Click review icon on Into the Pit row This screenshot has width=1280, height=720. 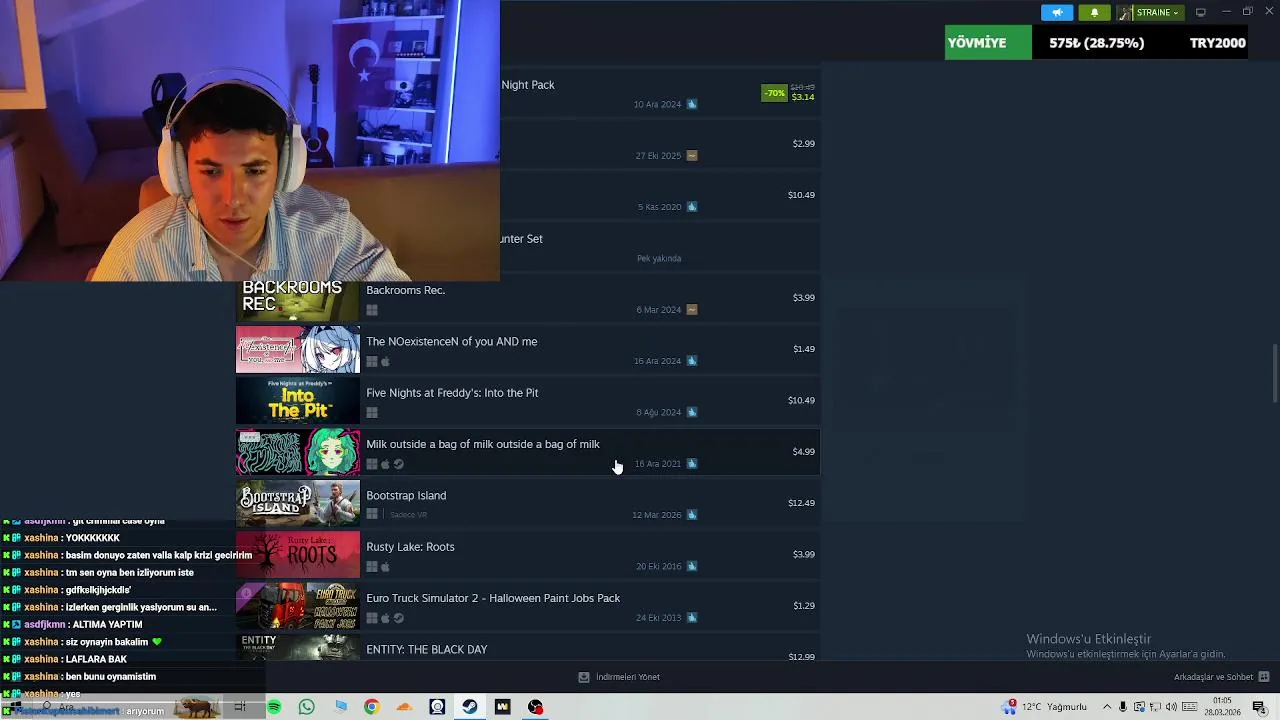(692, 412)
